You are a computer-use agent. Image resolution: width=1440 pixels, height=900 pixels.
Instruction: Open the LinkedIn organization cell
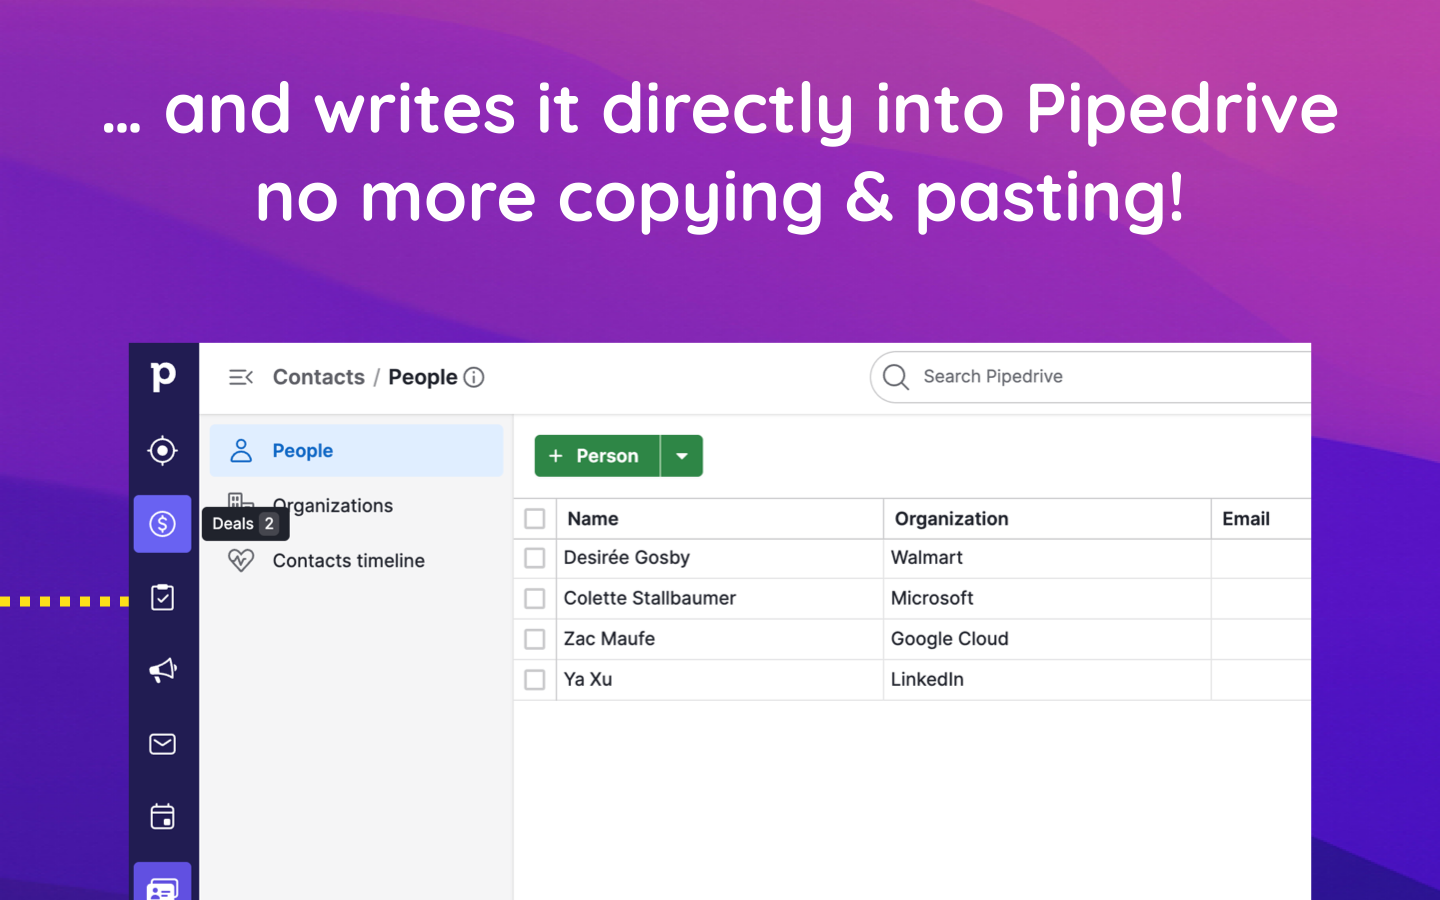[x=927, y=680]
